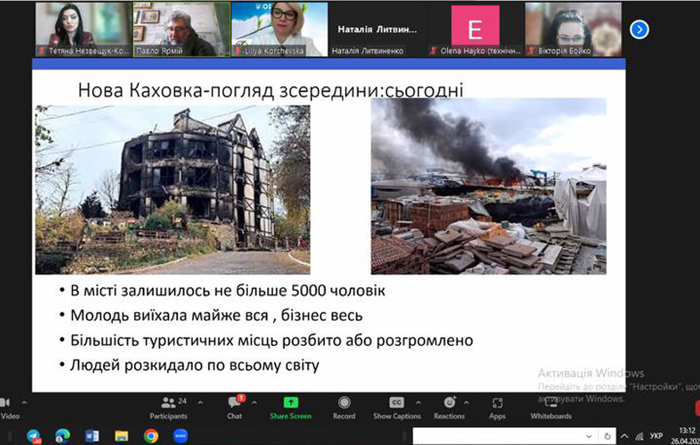Open Telegram from taskbar
Screen dimensions: 700x445
point(33,436)
